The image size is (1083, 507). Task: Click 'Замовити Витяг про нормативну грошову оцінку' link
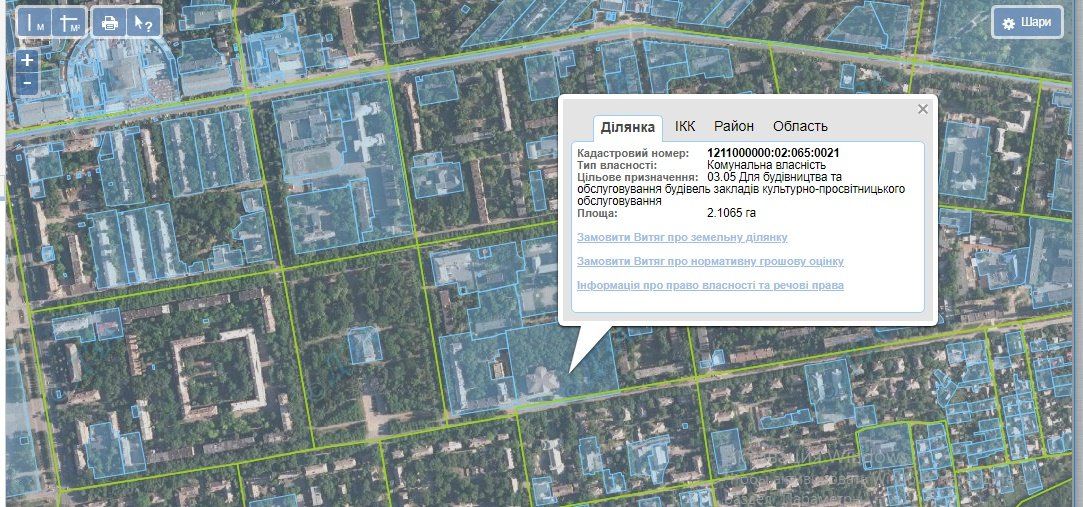click(710, 262)
